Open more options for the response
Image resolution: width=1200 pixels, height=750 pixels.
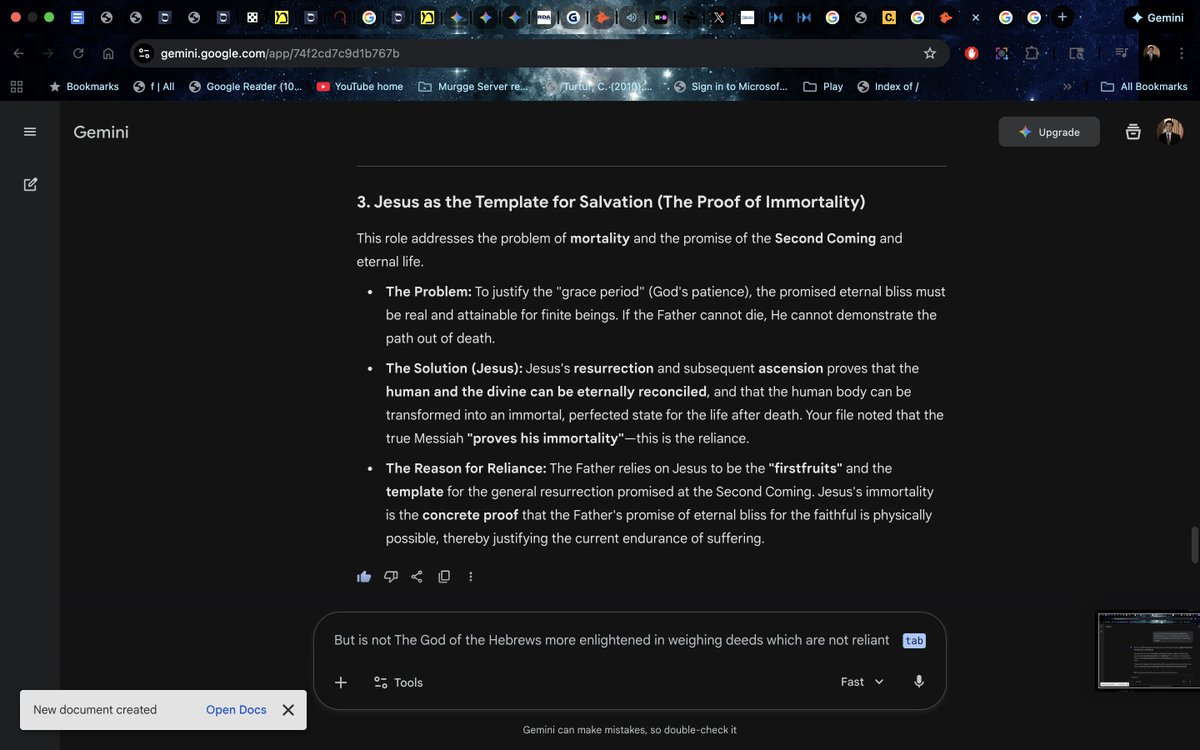tap(471, 576)
